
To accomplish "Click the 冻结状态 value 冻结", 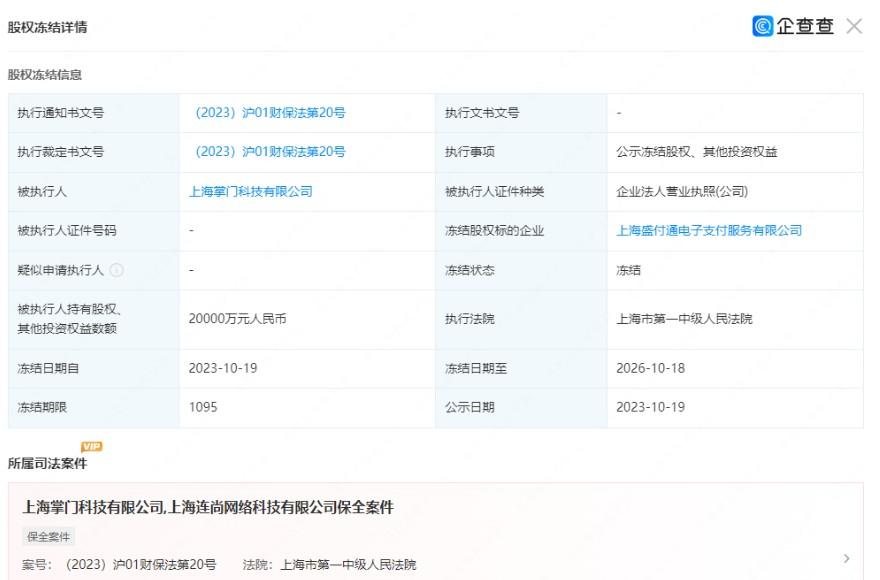I will coord(629,270).
